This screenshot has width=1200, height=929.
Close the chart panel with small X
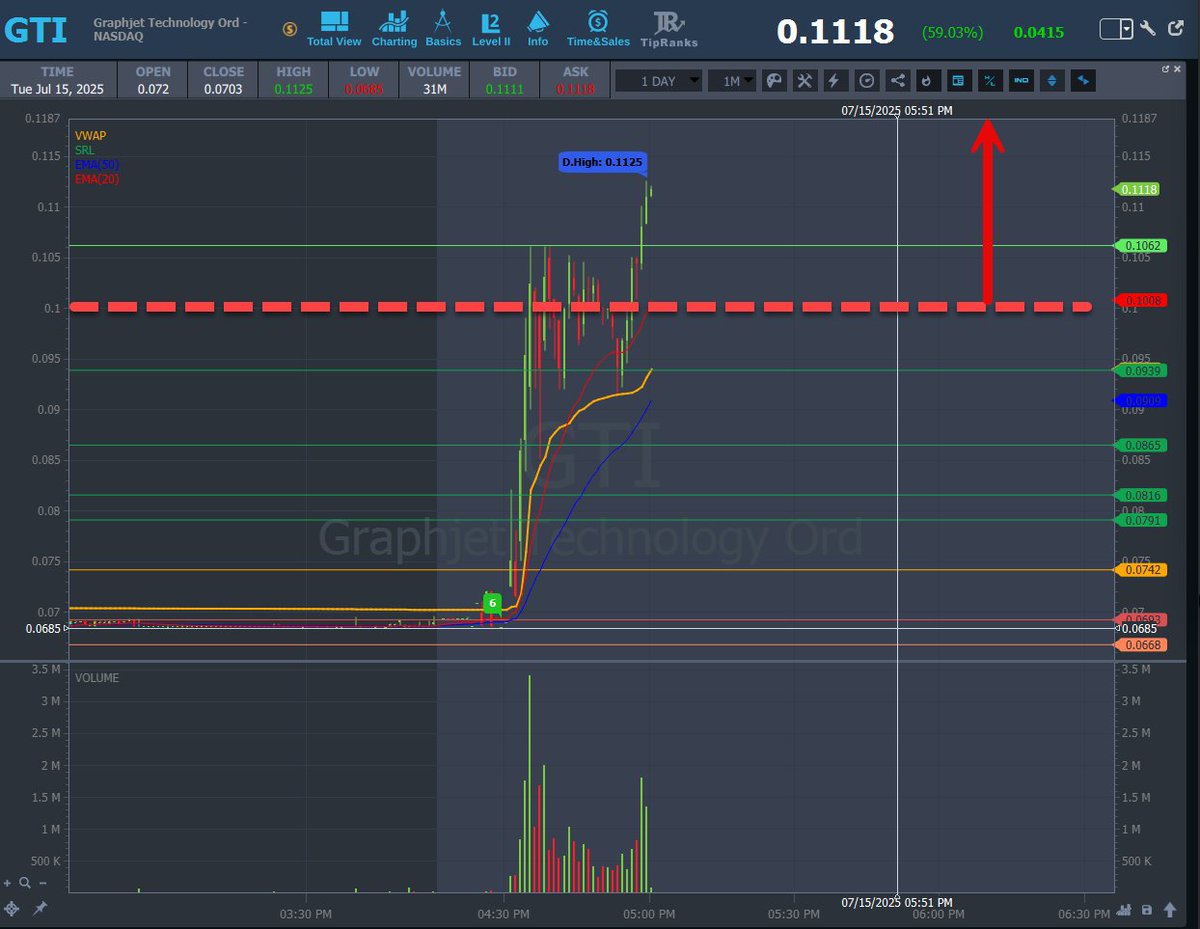[x=1179, y=69]
